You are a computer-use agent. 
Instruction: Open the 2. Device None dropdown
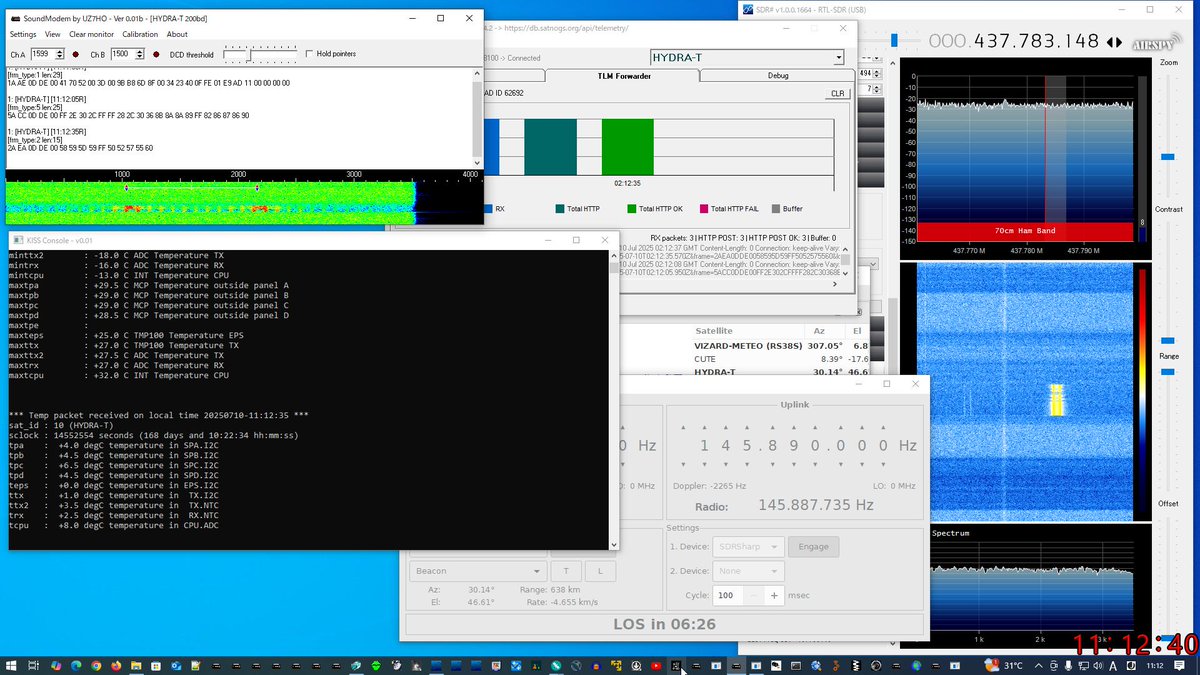(x=746, y=571)
